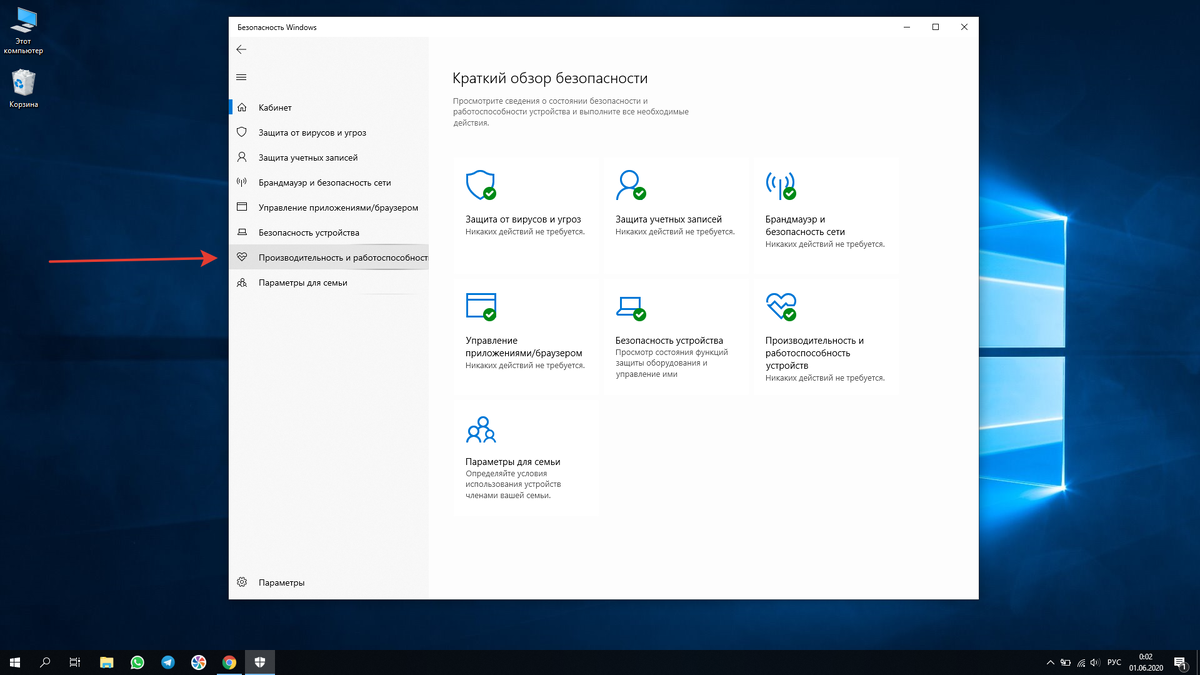Open the Windows Start menu
This screenshot has height=675, width=1200.
(x=16, y=662)
